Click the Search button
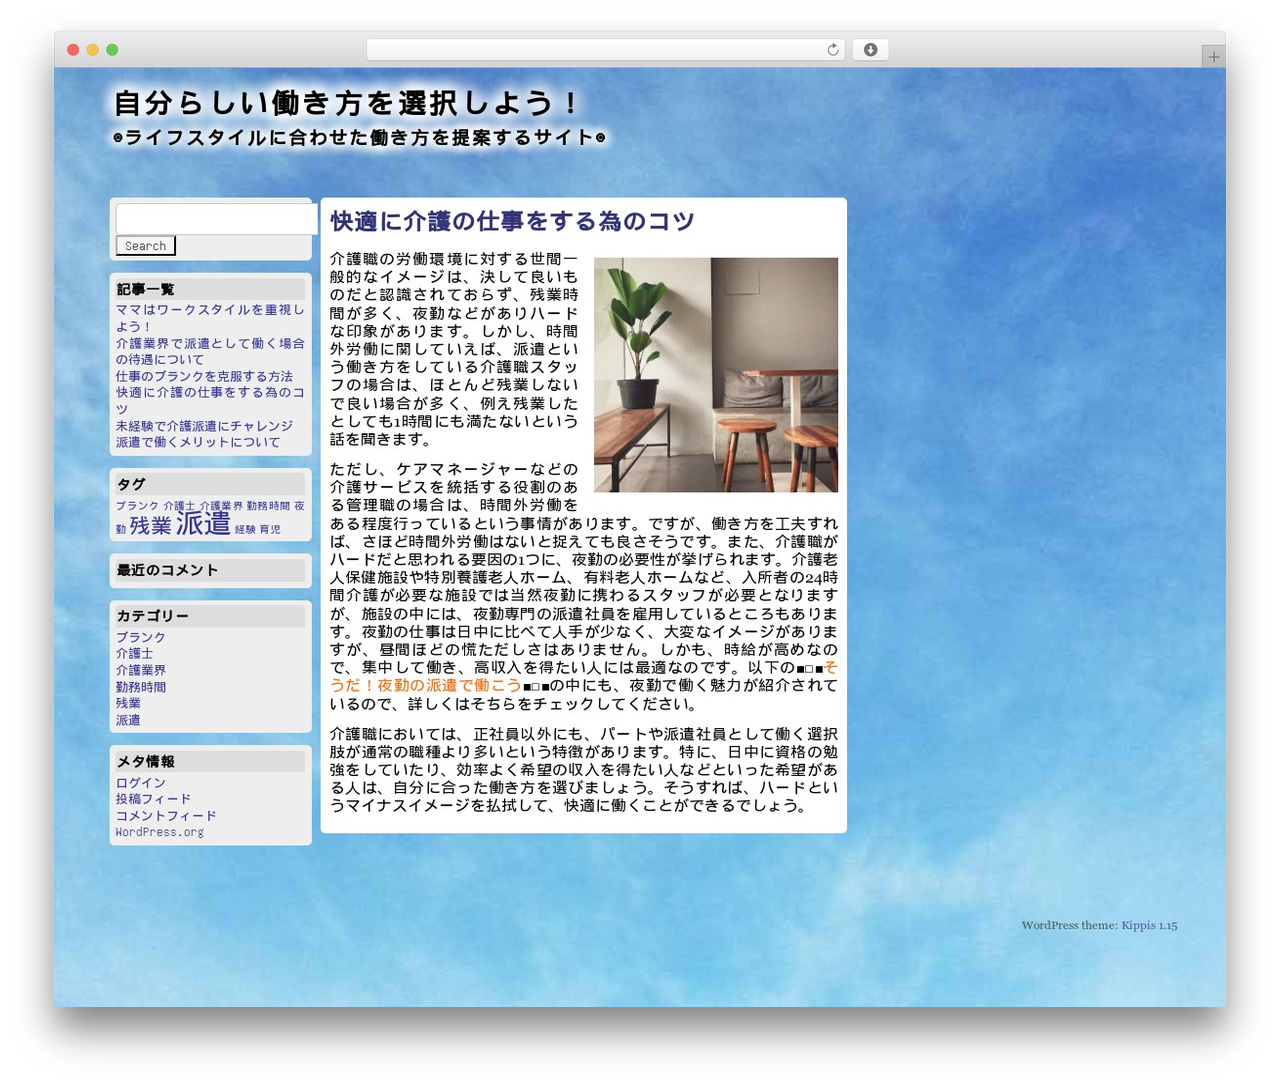This screenshot has height=1084, width=1280. [x=146, y=246]
